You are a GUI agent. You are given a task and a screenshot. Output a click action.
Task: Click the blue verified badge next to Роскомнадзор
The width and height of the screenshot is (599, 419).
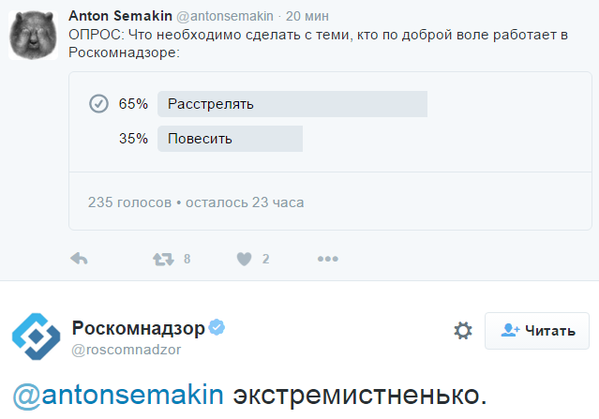(x=217, y=327)
